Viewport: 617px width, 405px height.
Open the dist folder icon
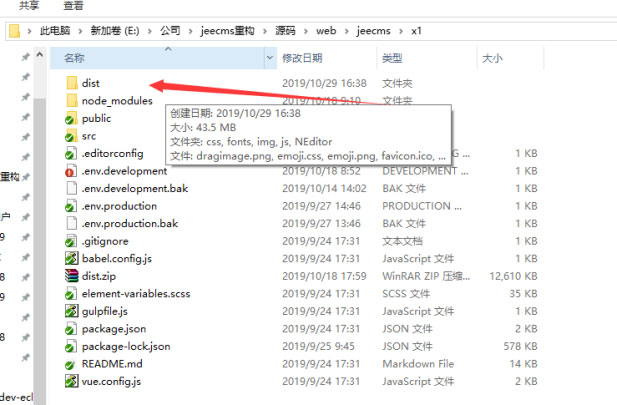[70, 83]
